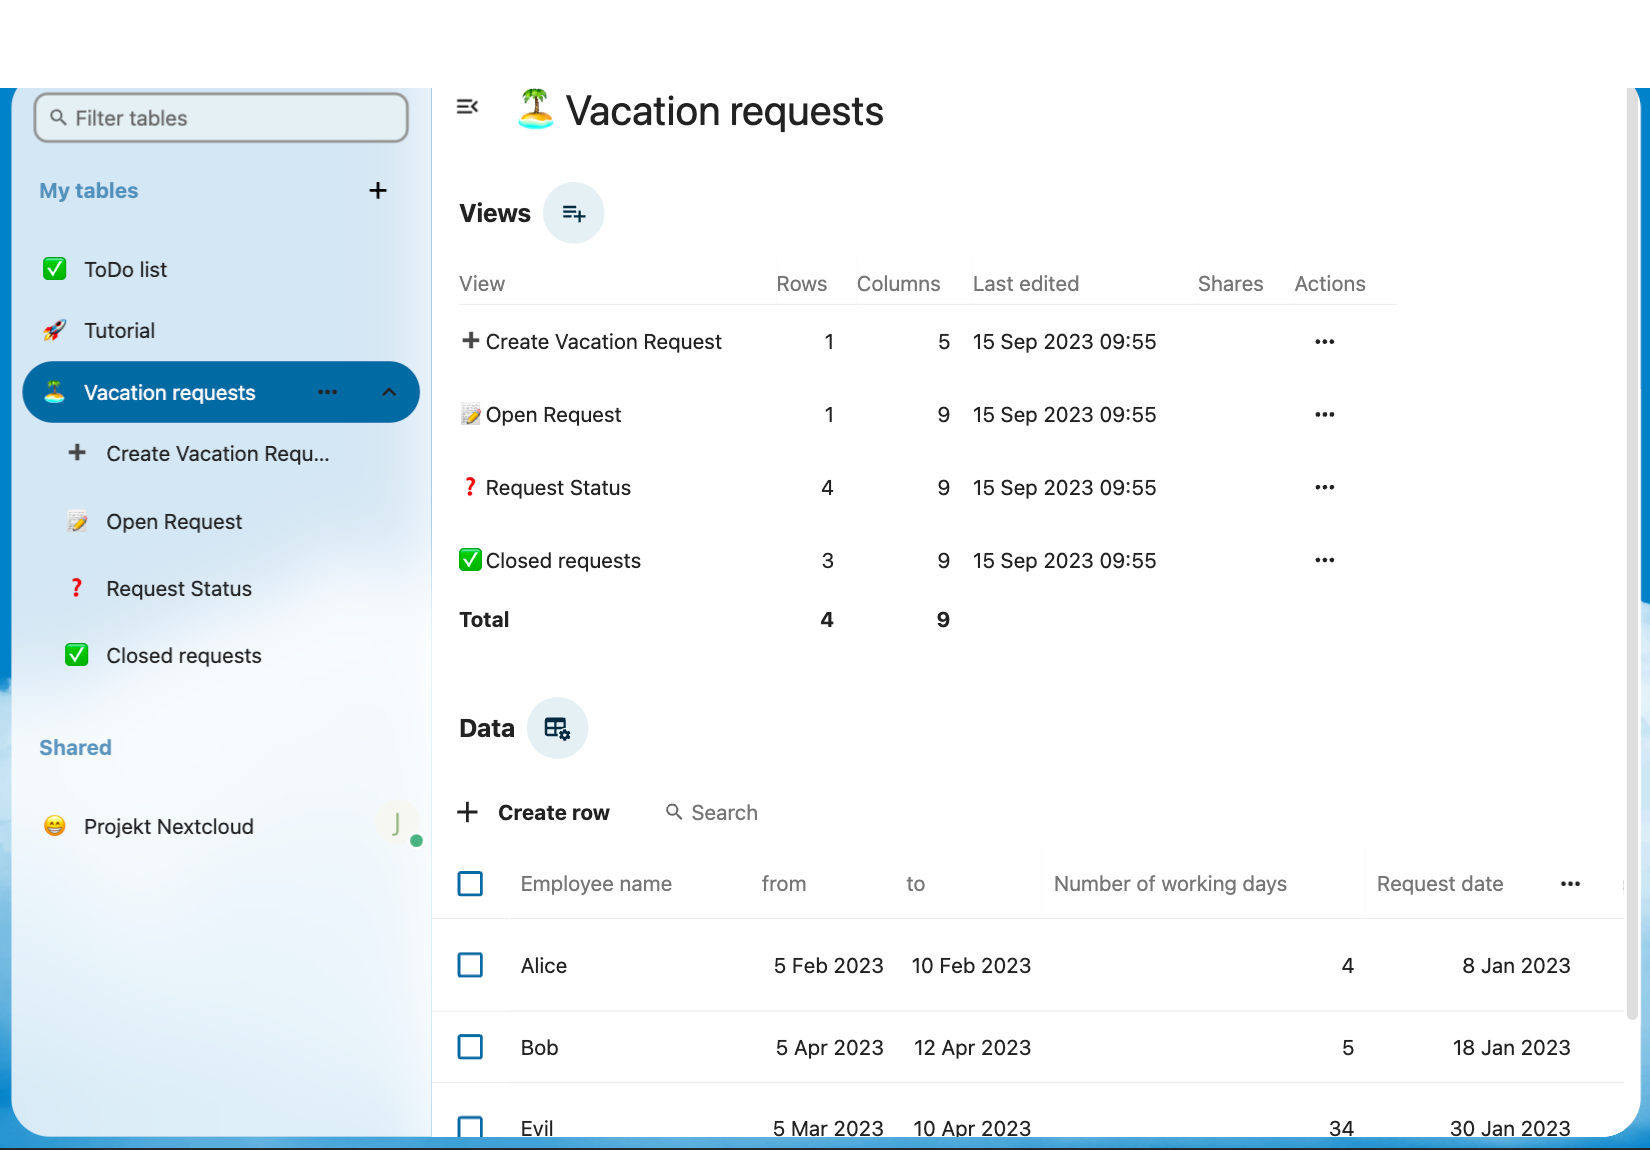Open actions menu for Request Status view
The width and height of the screenshot is (1650, 1150).
pyautogui.click(x=1324, y=487)
